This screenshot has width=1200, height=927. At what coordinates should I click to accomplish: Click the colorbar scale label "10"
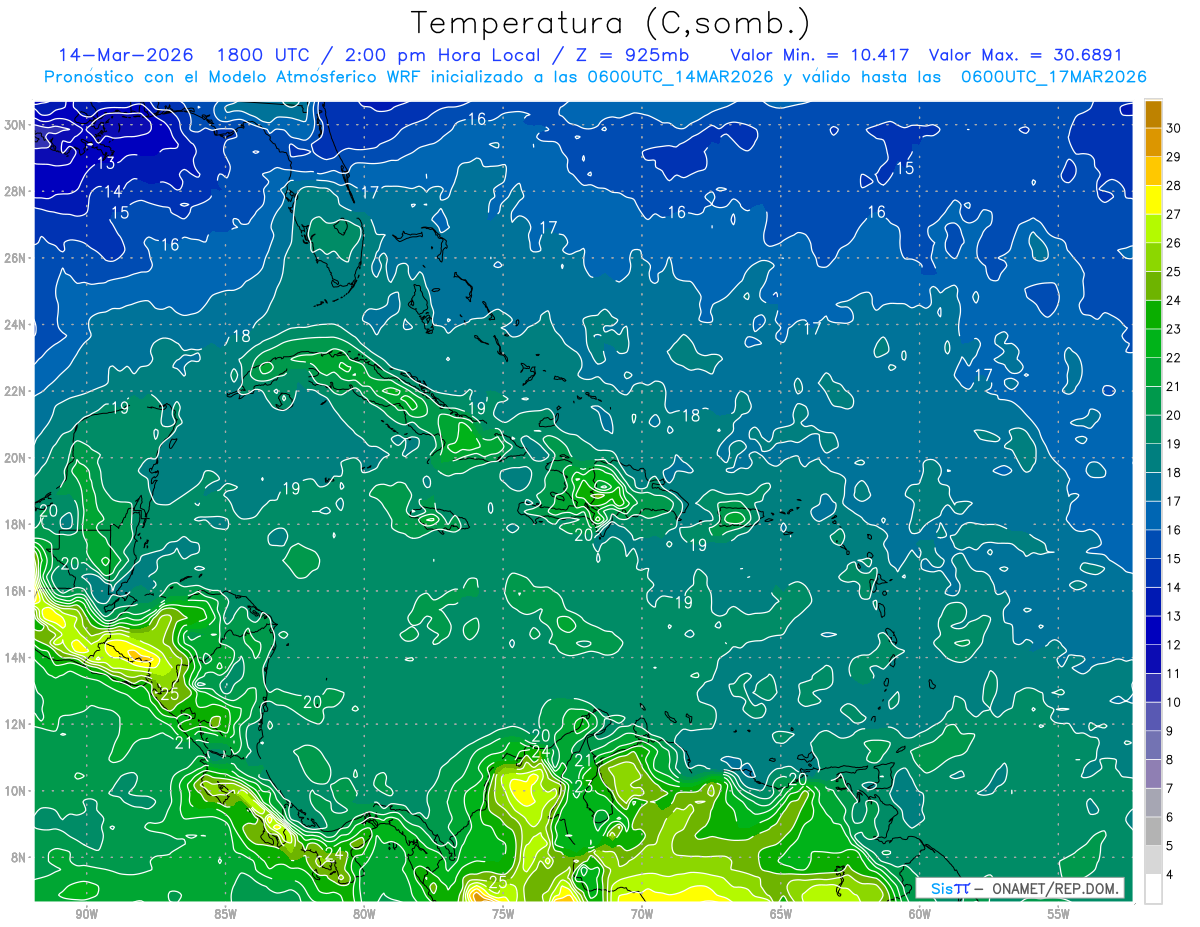1174,702
